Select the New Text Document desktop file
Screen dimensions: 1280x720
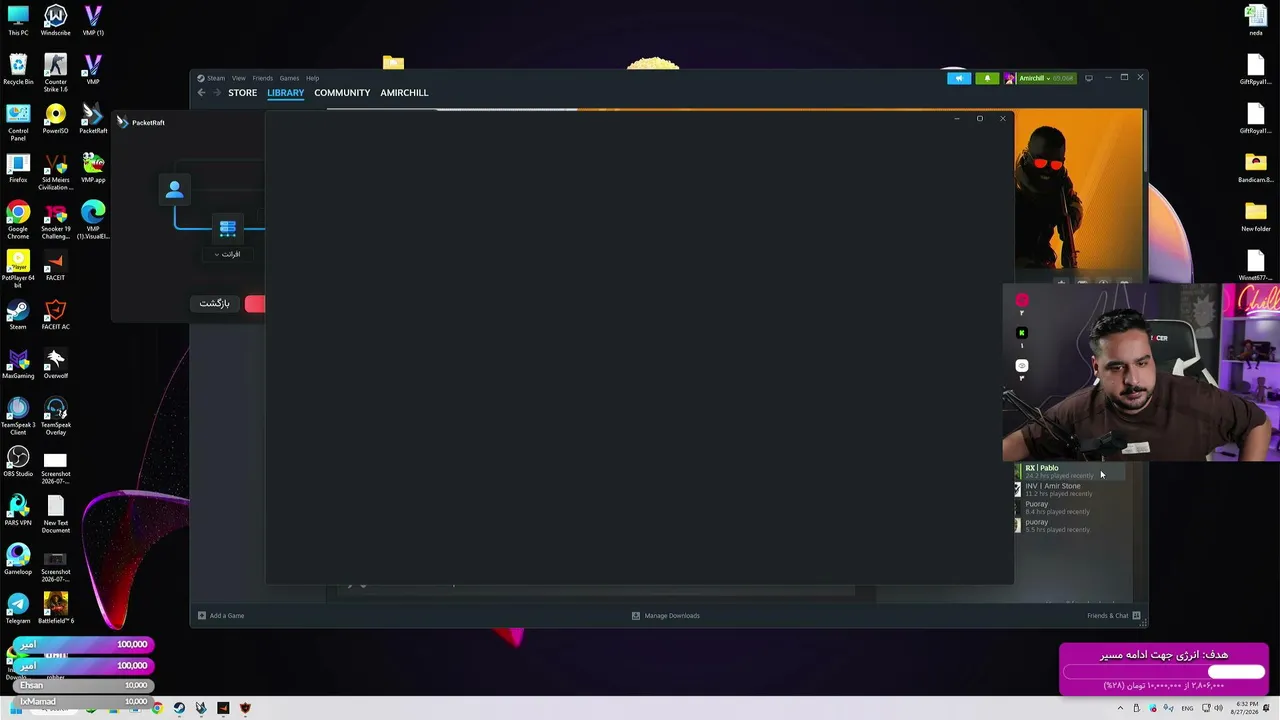55,514
